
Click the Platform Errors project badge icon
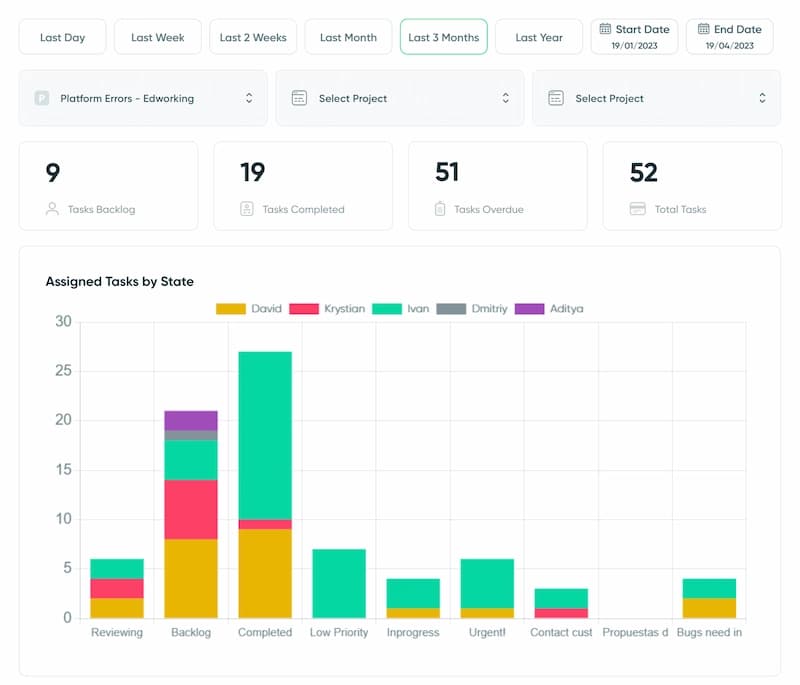42,98
